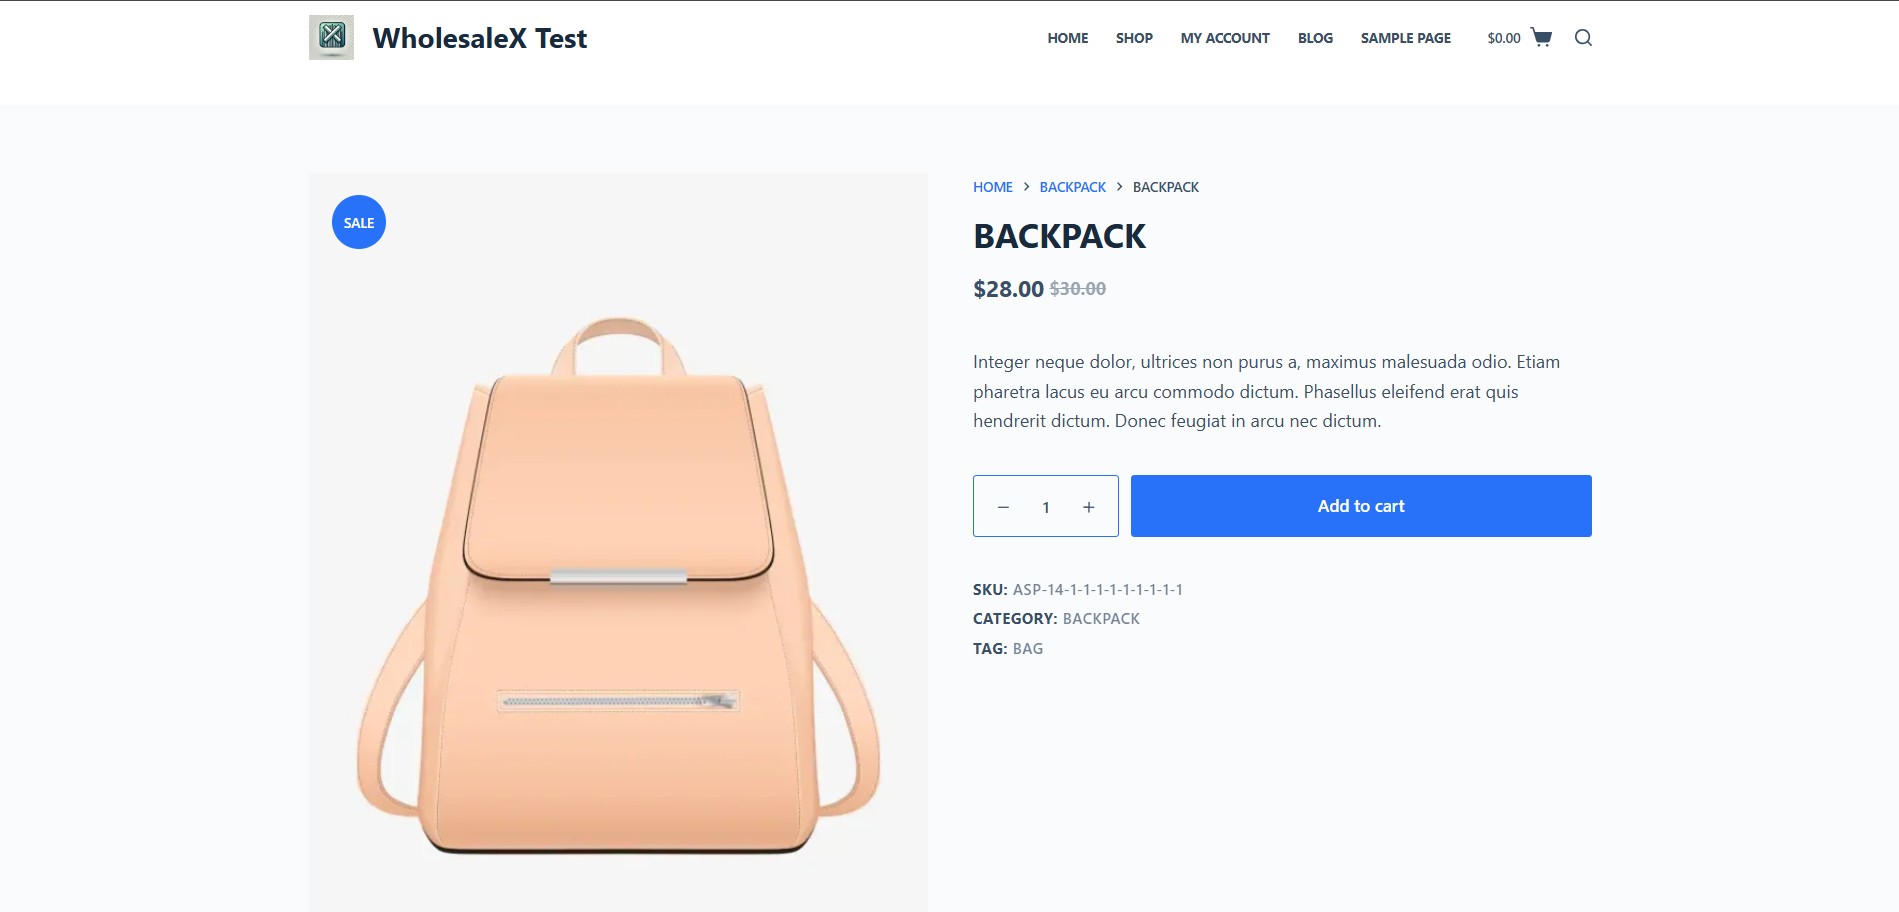Decrease quantity with the minus button

point(1003,507)
